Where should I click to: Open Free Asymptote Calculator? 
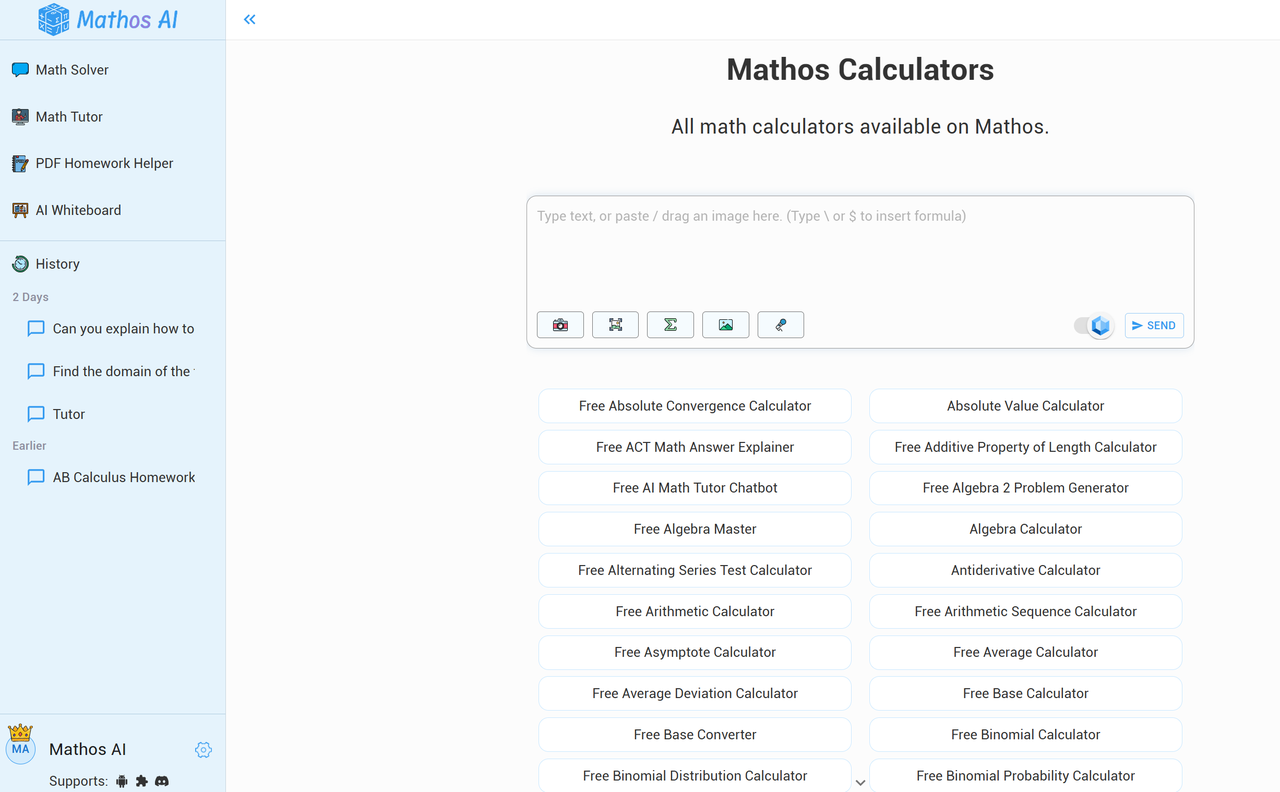point(695,652)
